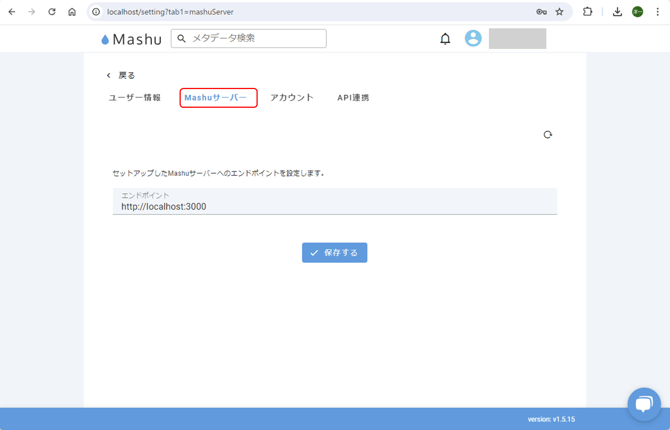This screenshot has height=430, width=670.
Task: Open the browser extensions puzzle icon
Action: click(x=588, y=12)
